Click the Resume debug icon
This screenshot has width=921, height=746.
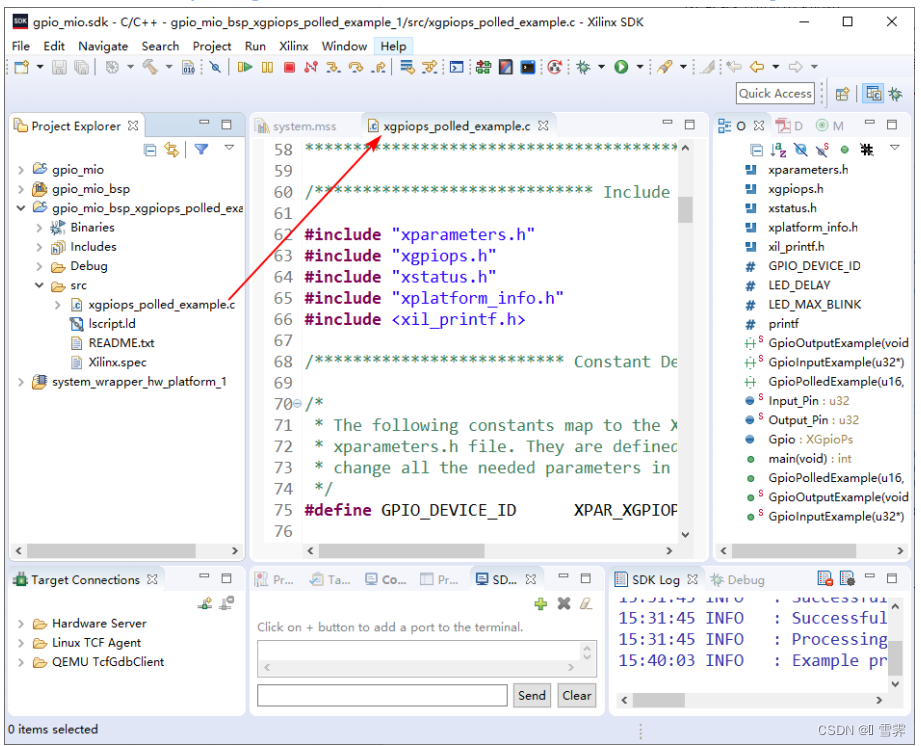pyautogui.click(x=245, y=67)
